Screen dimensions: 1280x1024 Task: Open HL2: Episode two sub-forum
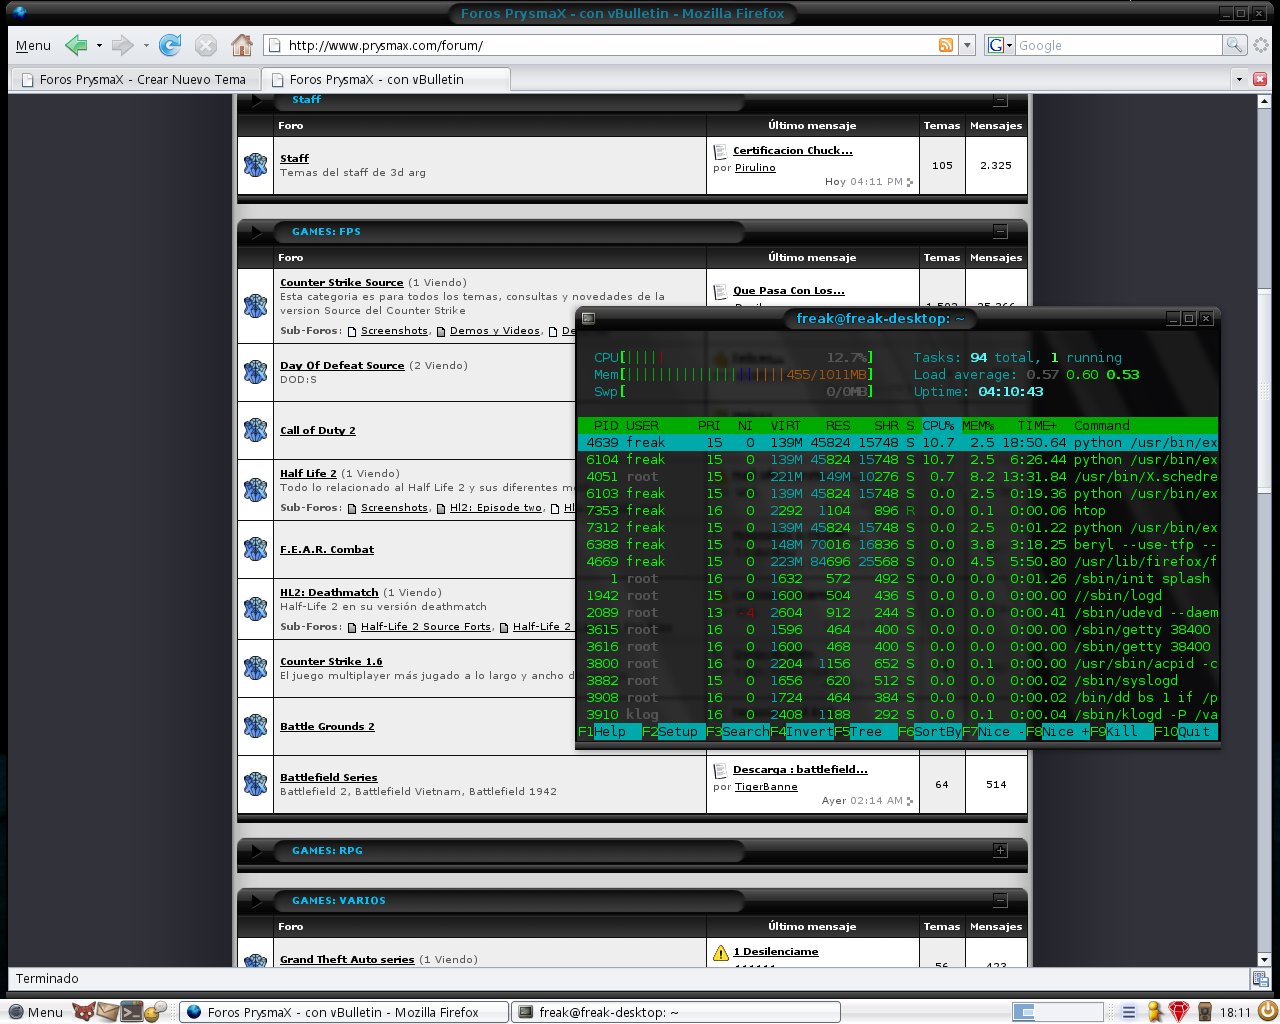pos(496,507)
